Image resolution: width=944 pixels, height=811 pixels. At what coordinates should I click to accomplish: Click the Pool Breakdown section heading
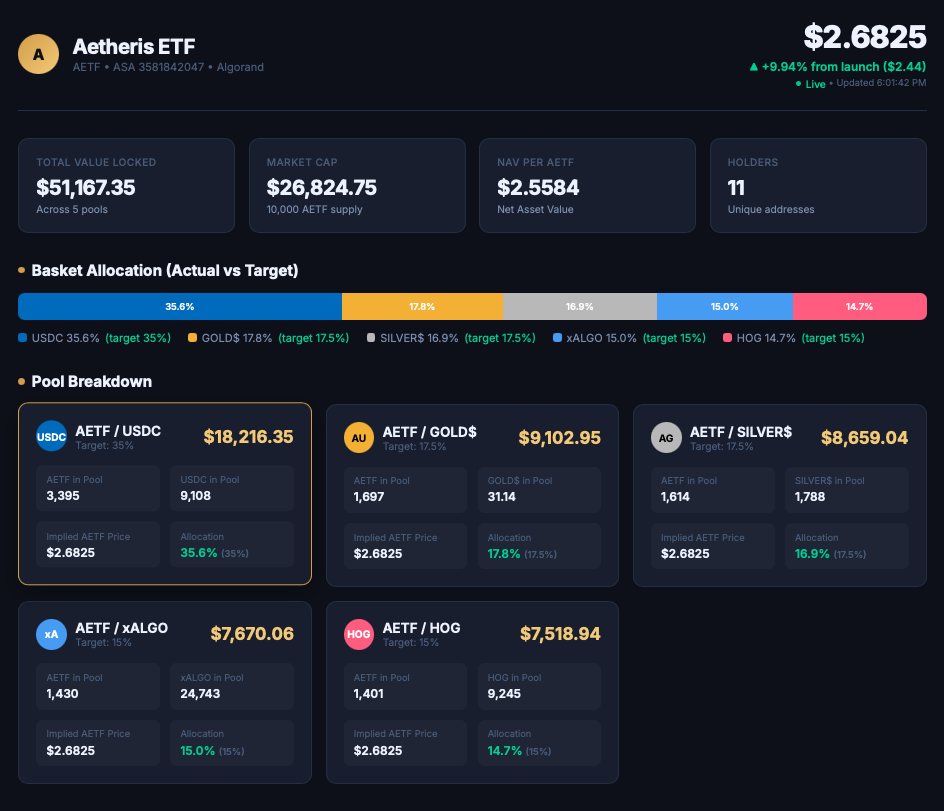[92, 382]
